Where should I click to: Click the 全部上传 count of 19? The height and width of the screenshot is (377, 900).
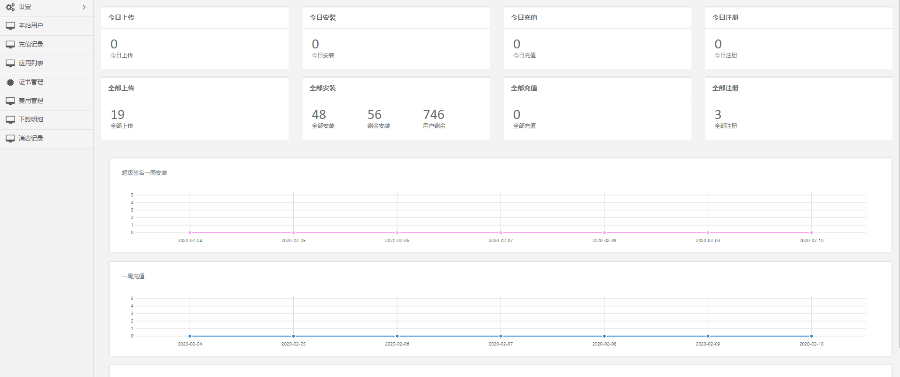[x=118, y=115]
